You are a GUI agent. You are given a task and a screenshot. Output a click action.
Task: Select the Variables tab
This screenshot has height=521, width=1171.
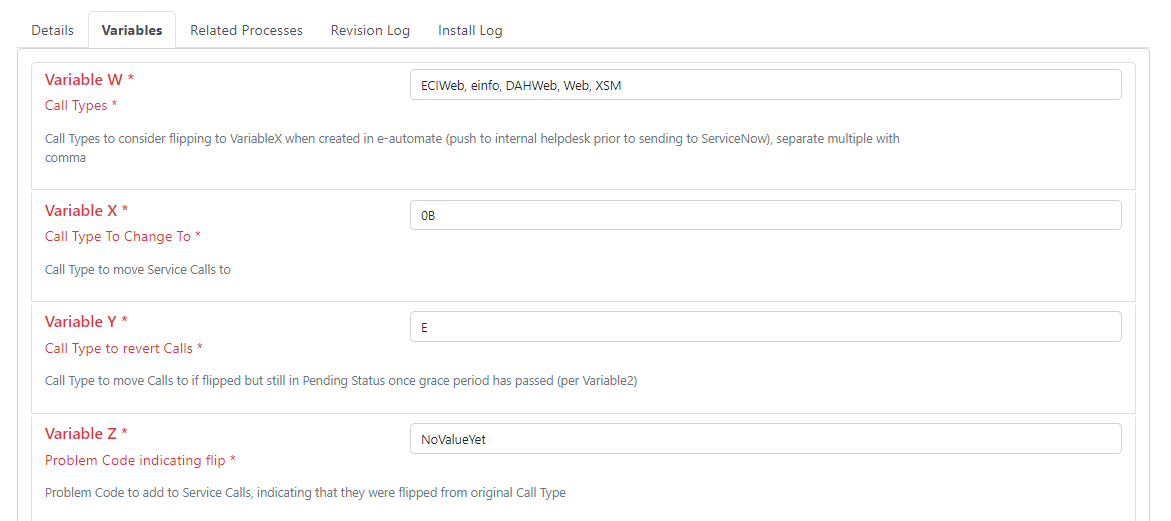click(x=131, y=31)
